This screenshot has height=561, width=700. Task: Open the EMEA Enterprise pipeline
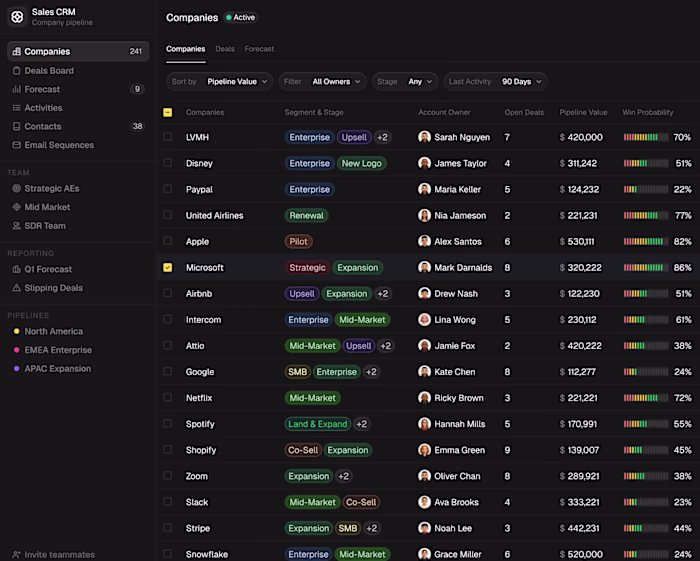click(78, 350)
